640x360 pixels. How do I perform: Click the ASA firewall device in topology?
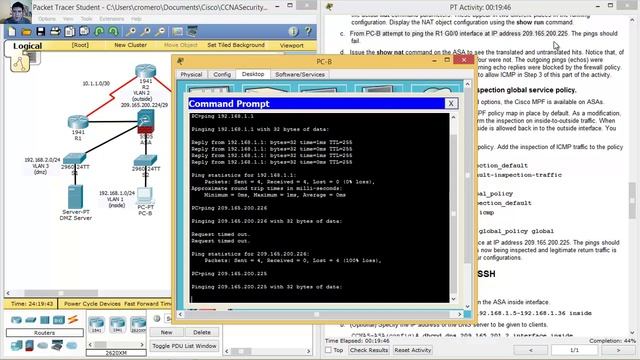pos(146,121)
